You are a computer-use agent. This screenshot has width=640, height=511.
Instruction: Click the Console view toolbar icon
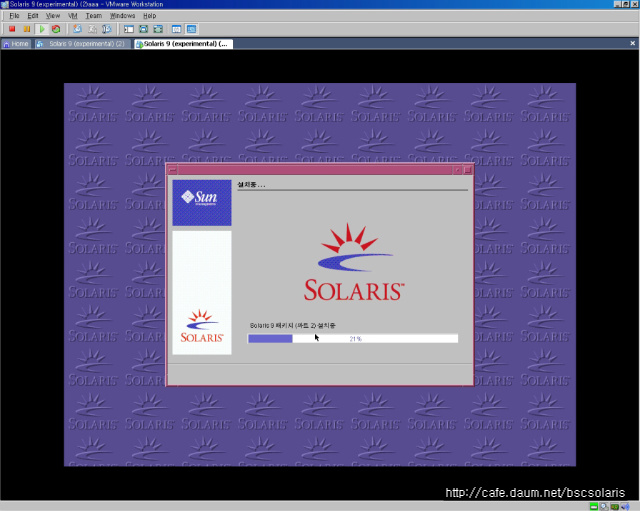pos(191,29)
